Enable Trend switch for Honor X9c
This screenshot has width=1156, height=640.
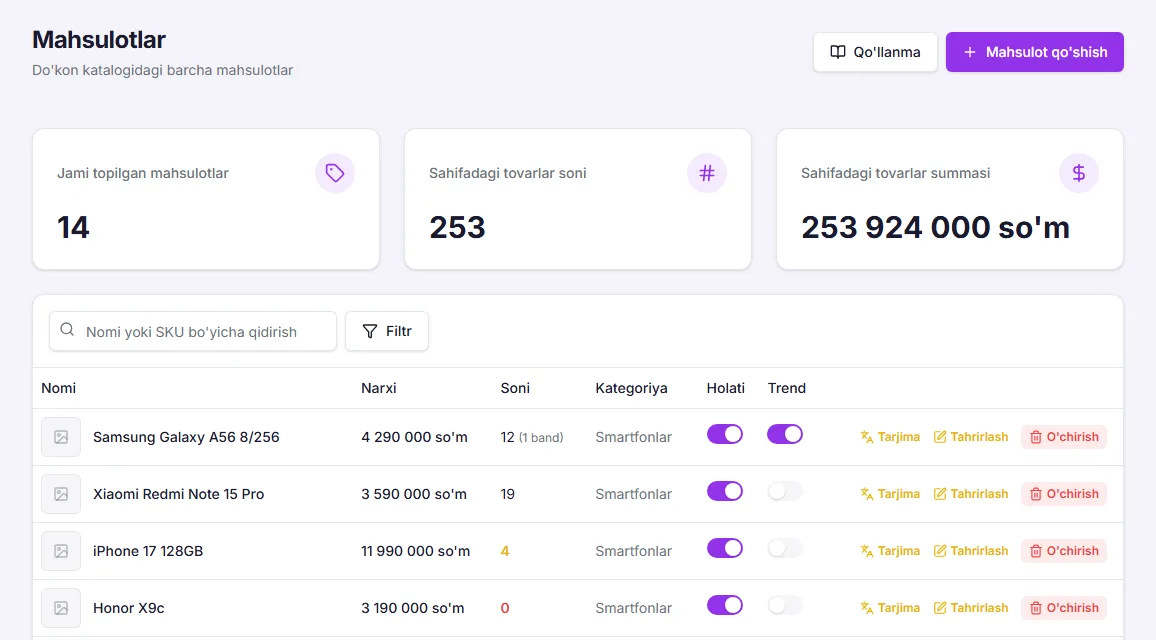[x=784, y=605]
